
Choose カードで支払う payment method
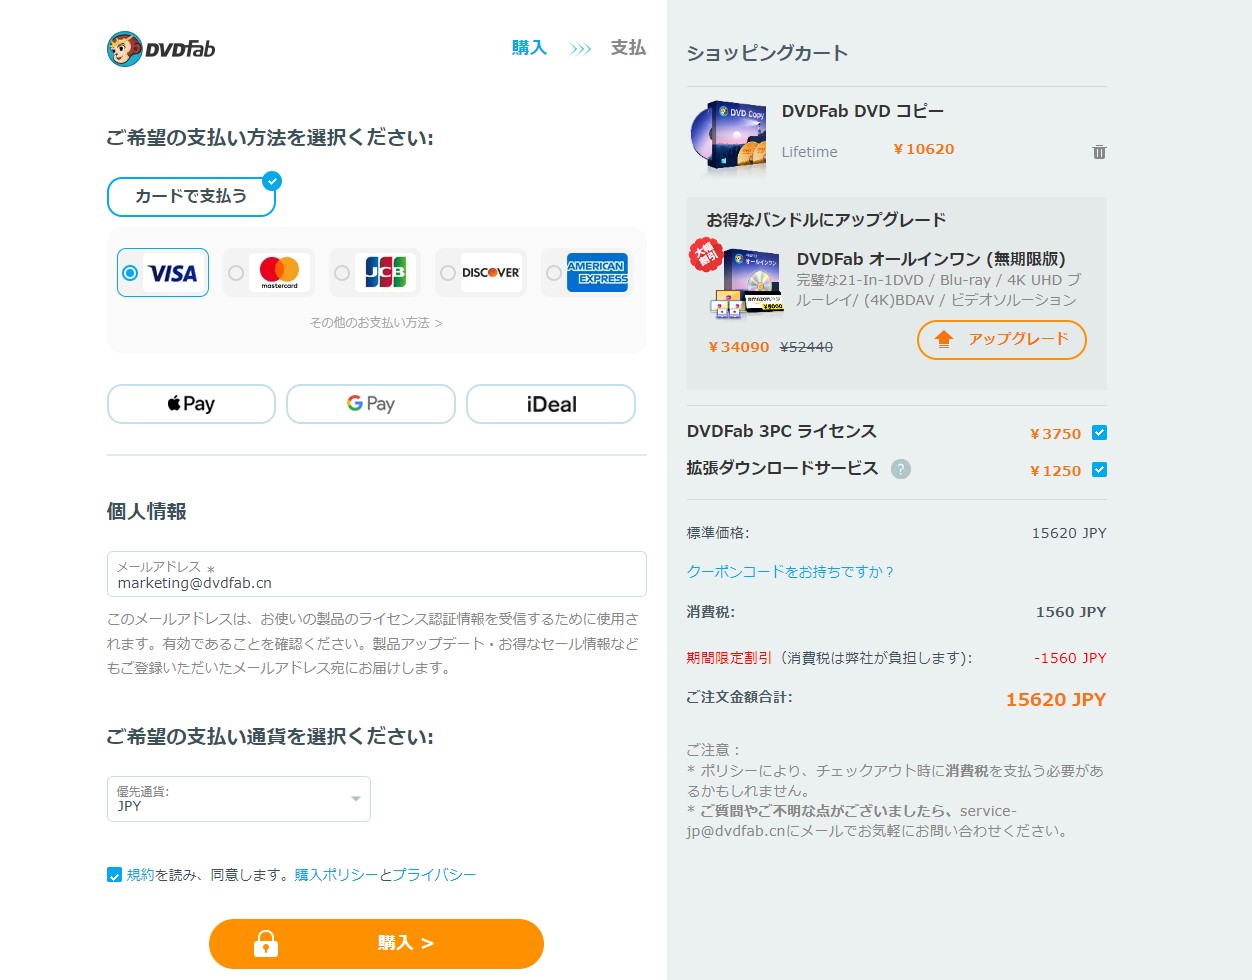click(x=191, y=196)
